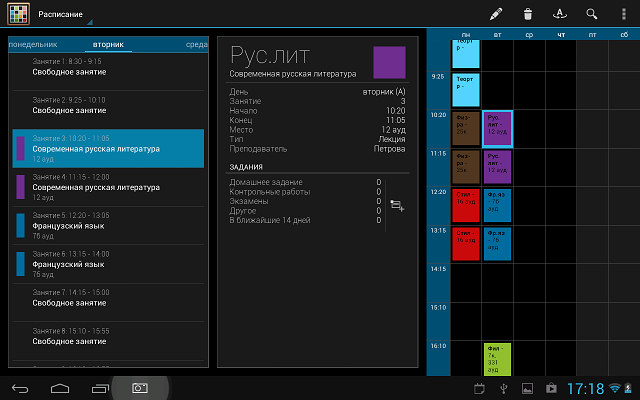Viewport: 640px width, 400px height.
Task: Tap the вт column header
Action: 498,35
